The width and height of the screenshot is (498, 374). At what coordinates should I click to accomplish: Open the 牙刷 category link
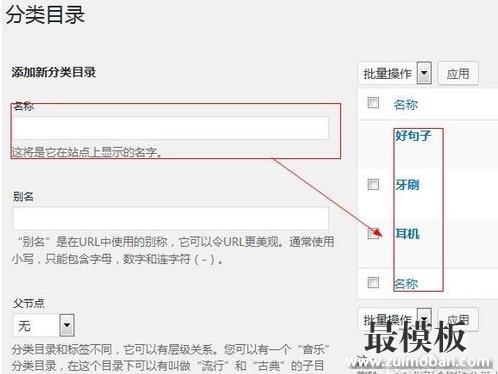(407, 184)
